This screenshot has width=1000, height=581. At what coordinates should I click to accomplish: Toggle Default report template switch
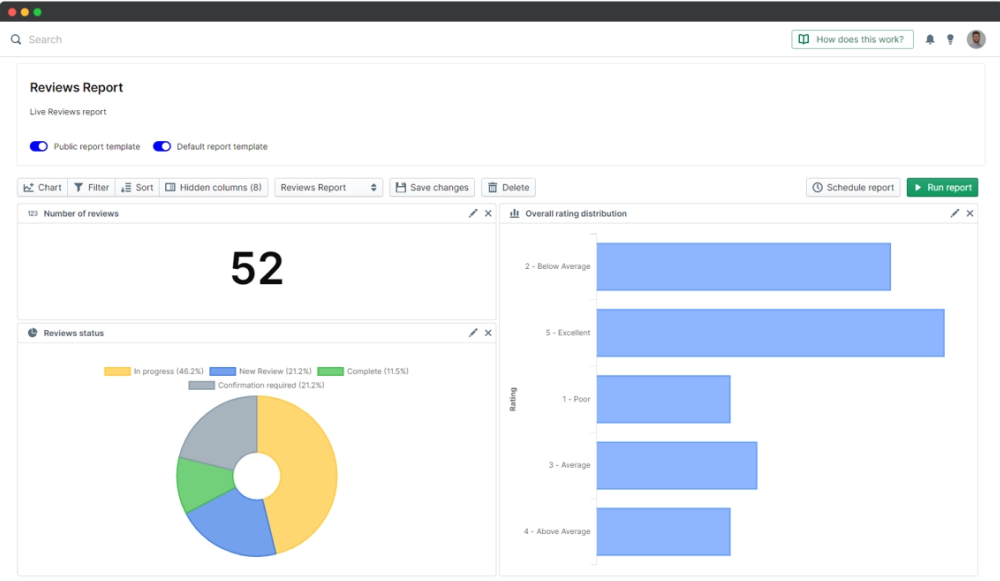162,146
